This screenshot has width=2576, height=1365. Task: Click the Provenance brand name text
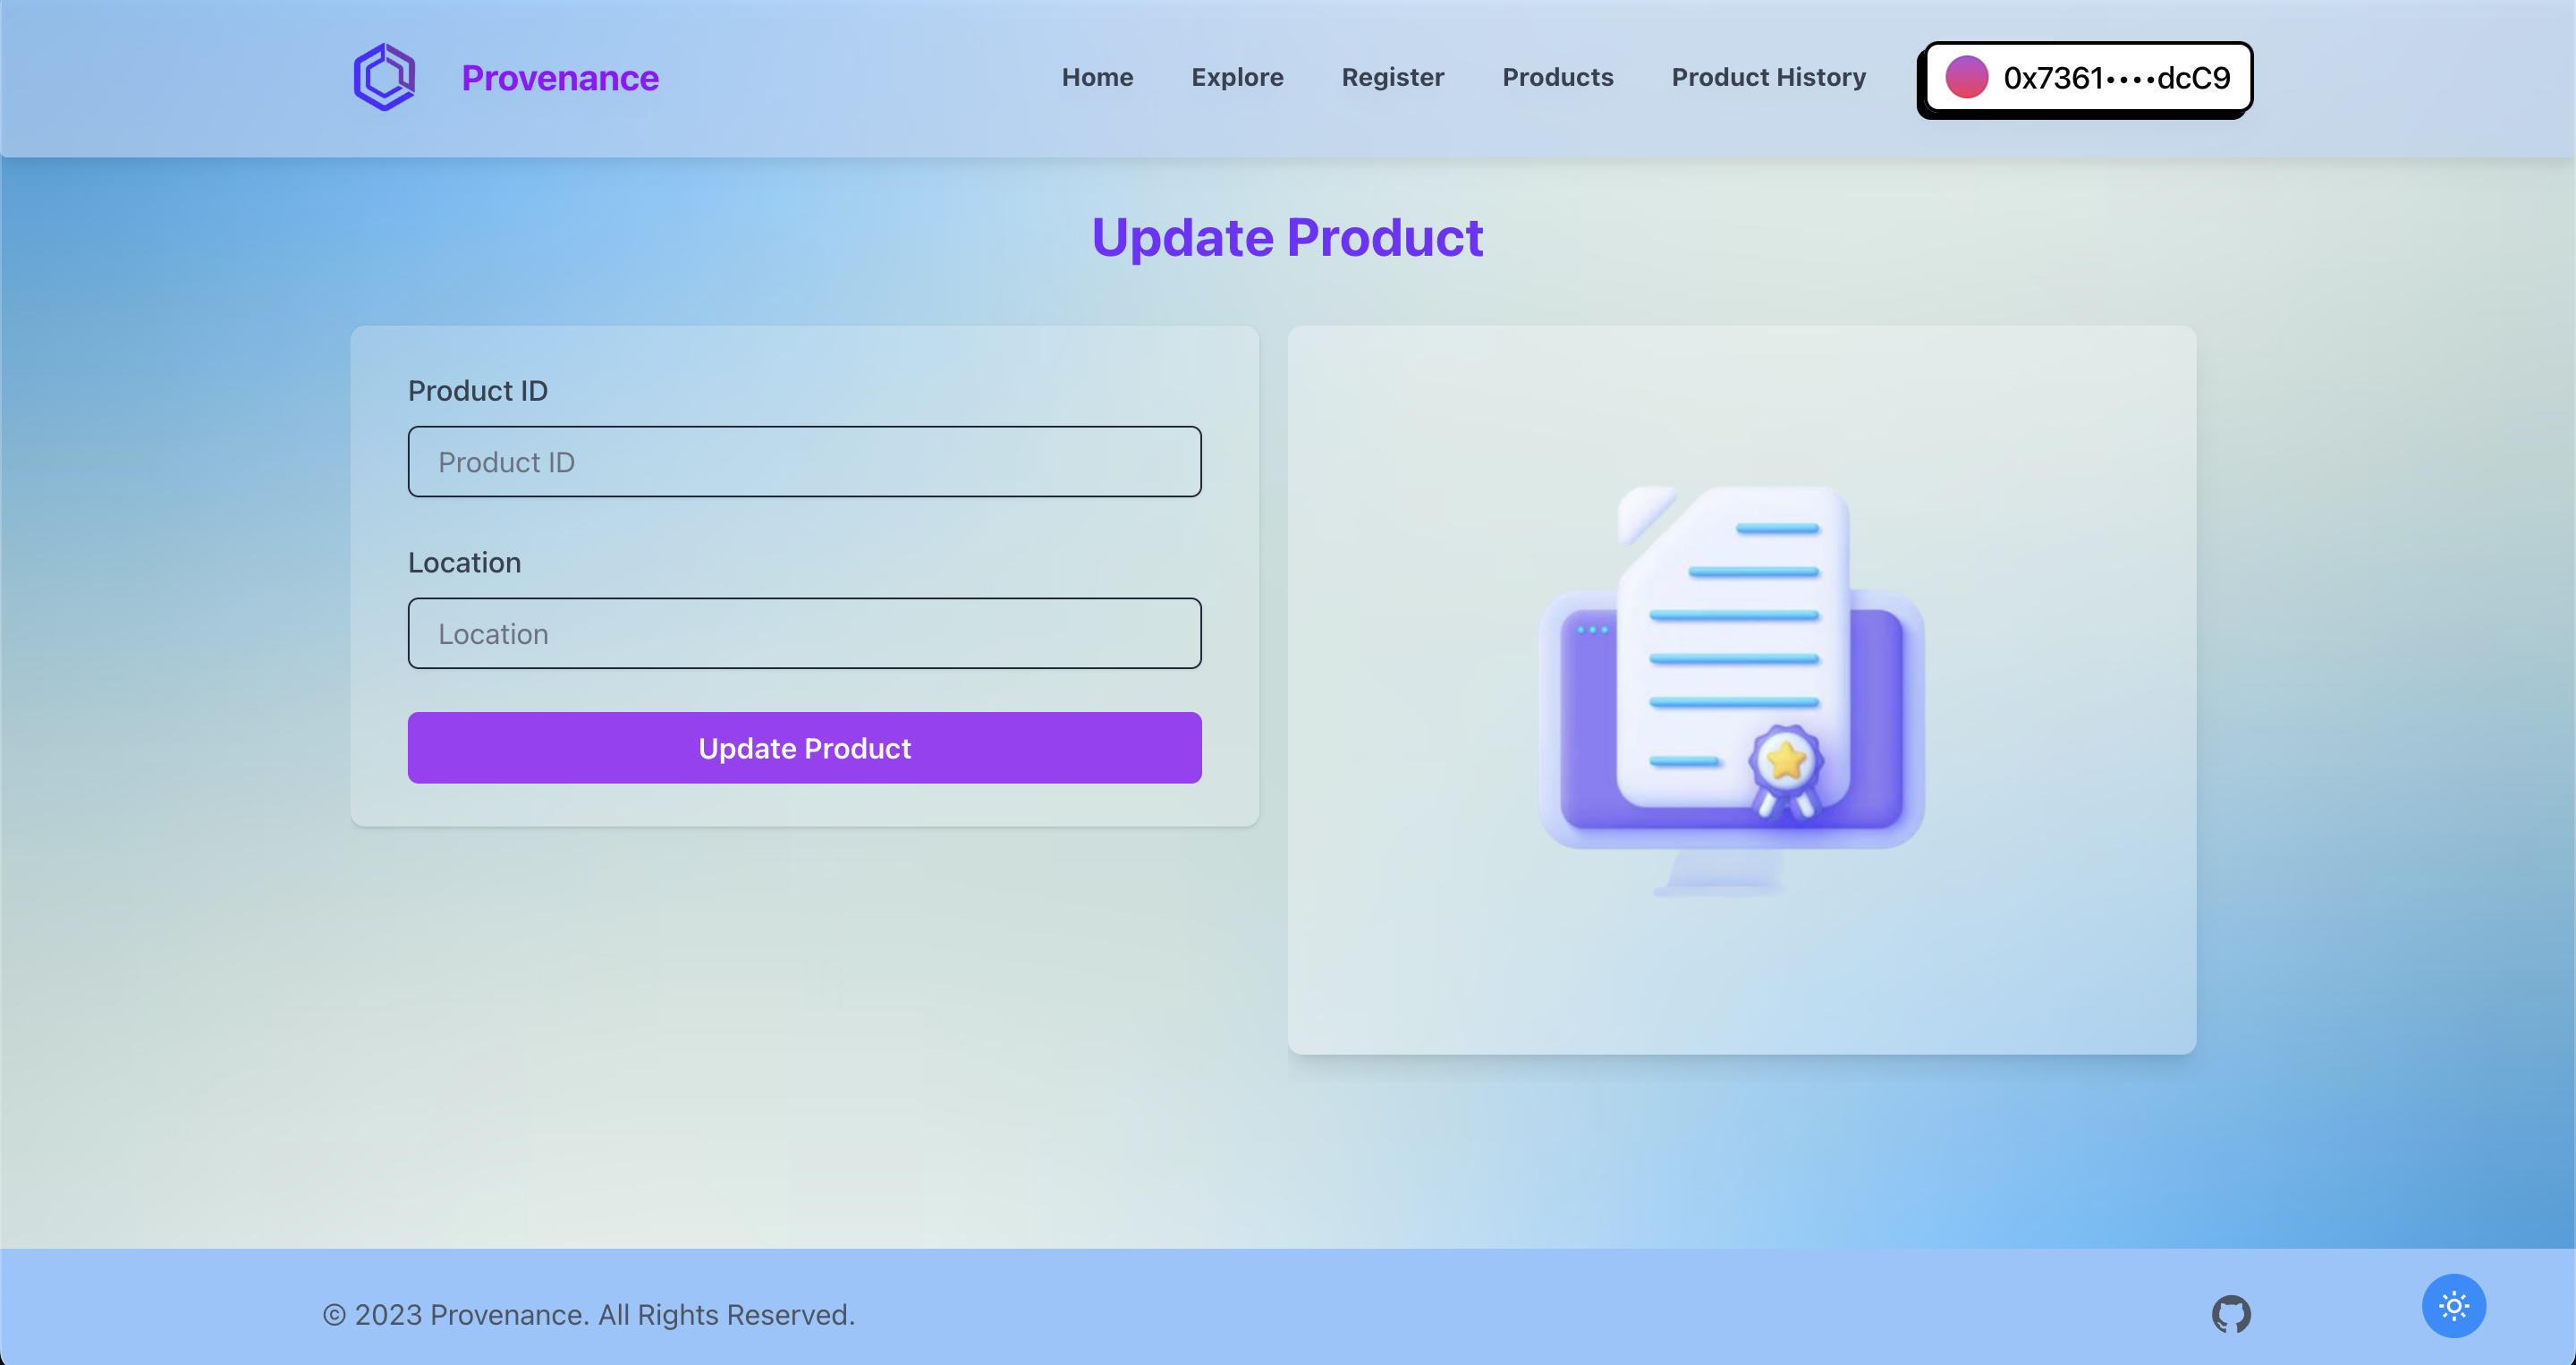[x=560, y=78]
